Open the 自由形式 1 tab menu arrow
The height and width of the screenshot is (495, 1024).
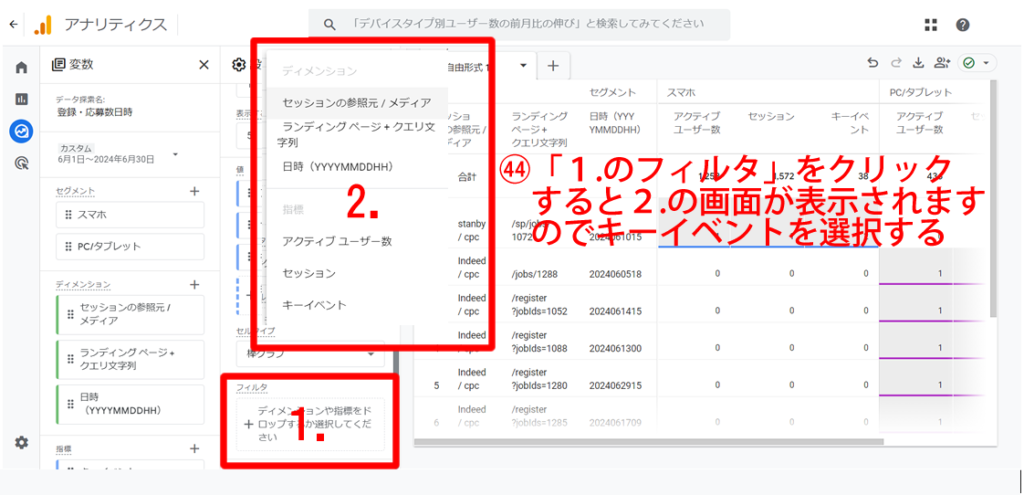pos(523,66)
